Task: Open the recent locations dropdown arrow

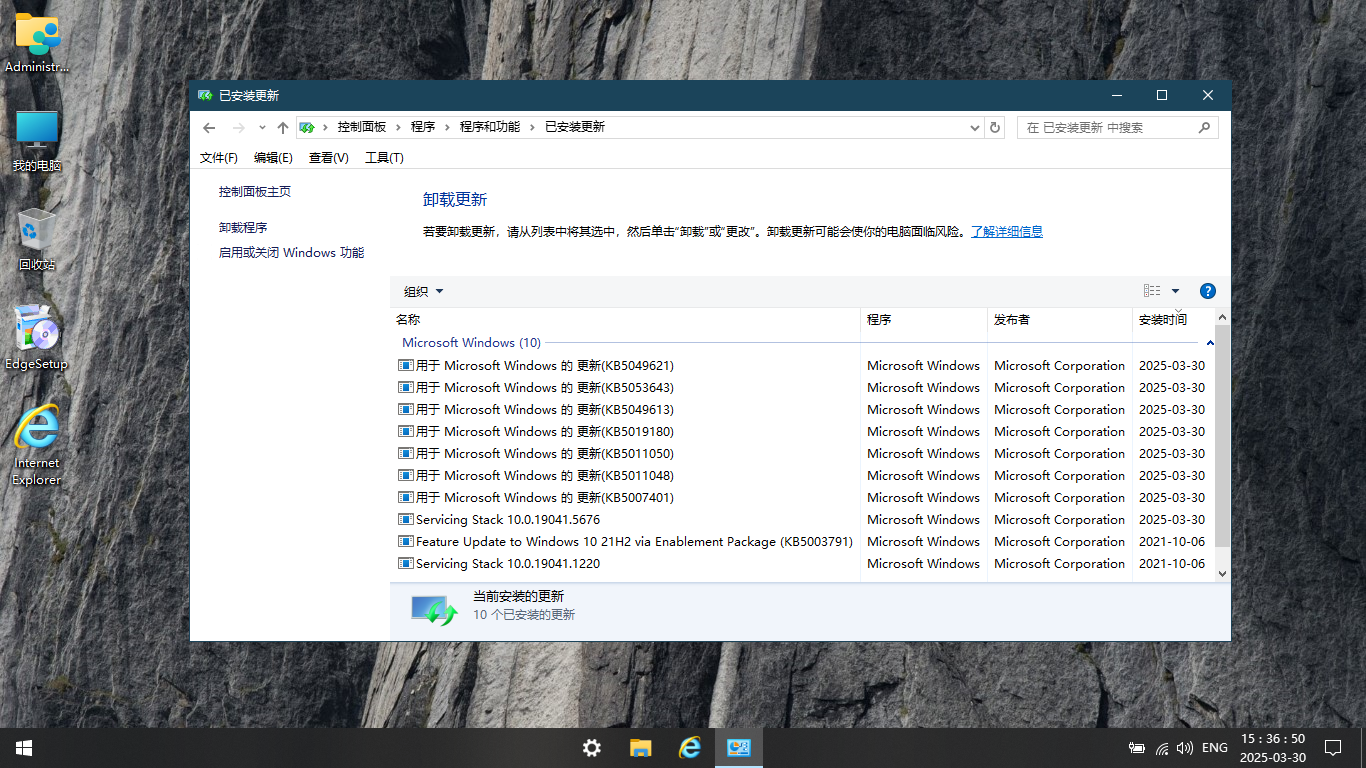Action: point(262,128)
